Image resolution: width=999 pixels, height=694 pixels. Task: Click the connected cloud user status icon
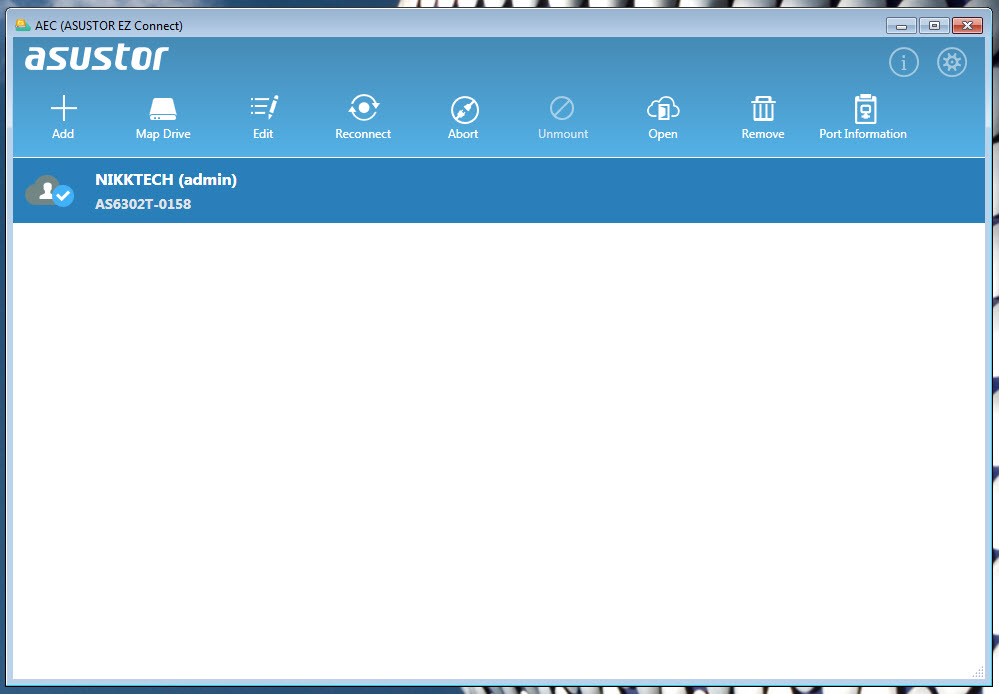(x=50, y=191)
